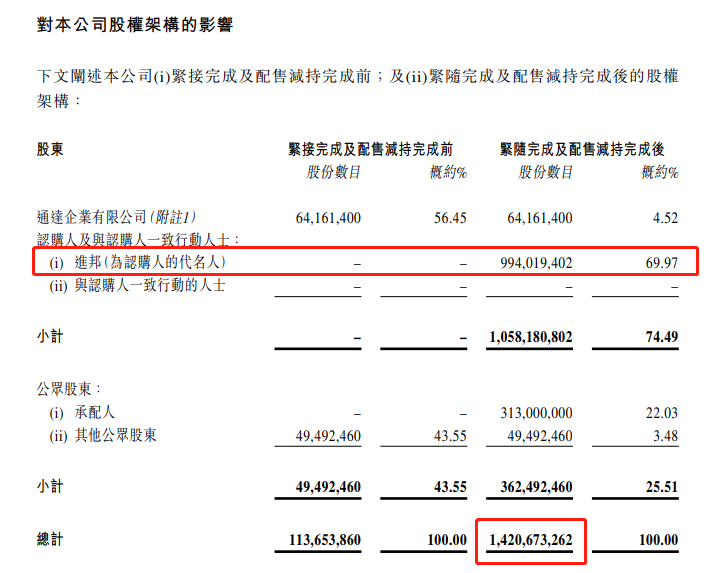
Task: Click the value 56.45 in 通達企業 row
Action: point(450,218)
